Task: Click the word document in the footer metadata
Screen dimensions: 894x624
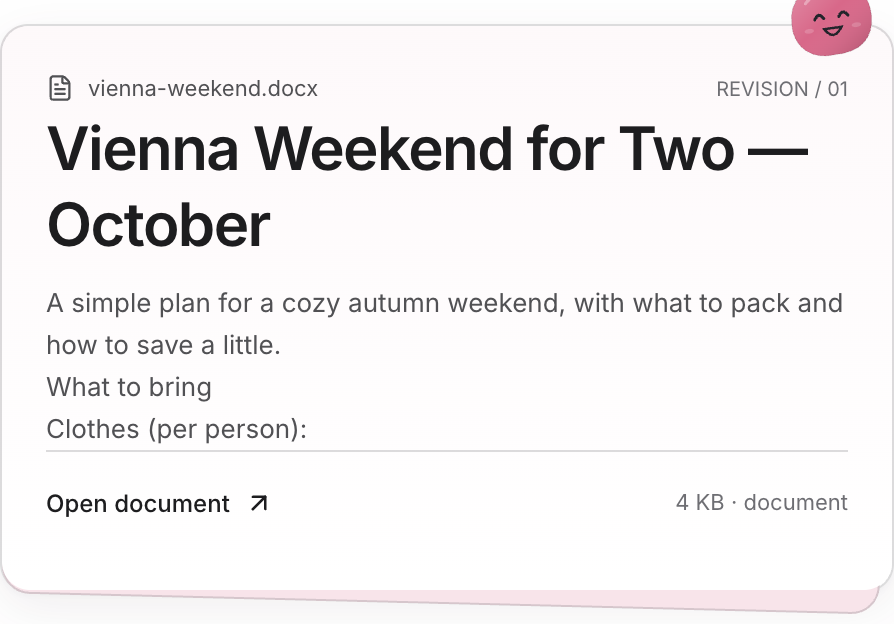Action: click(795, 503)
